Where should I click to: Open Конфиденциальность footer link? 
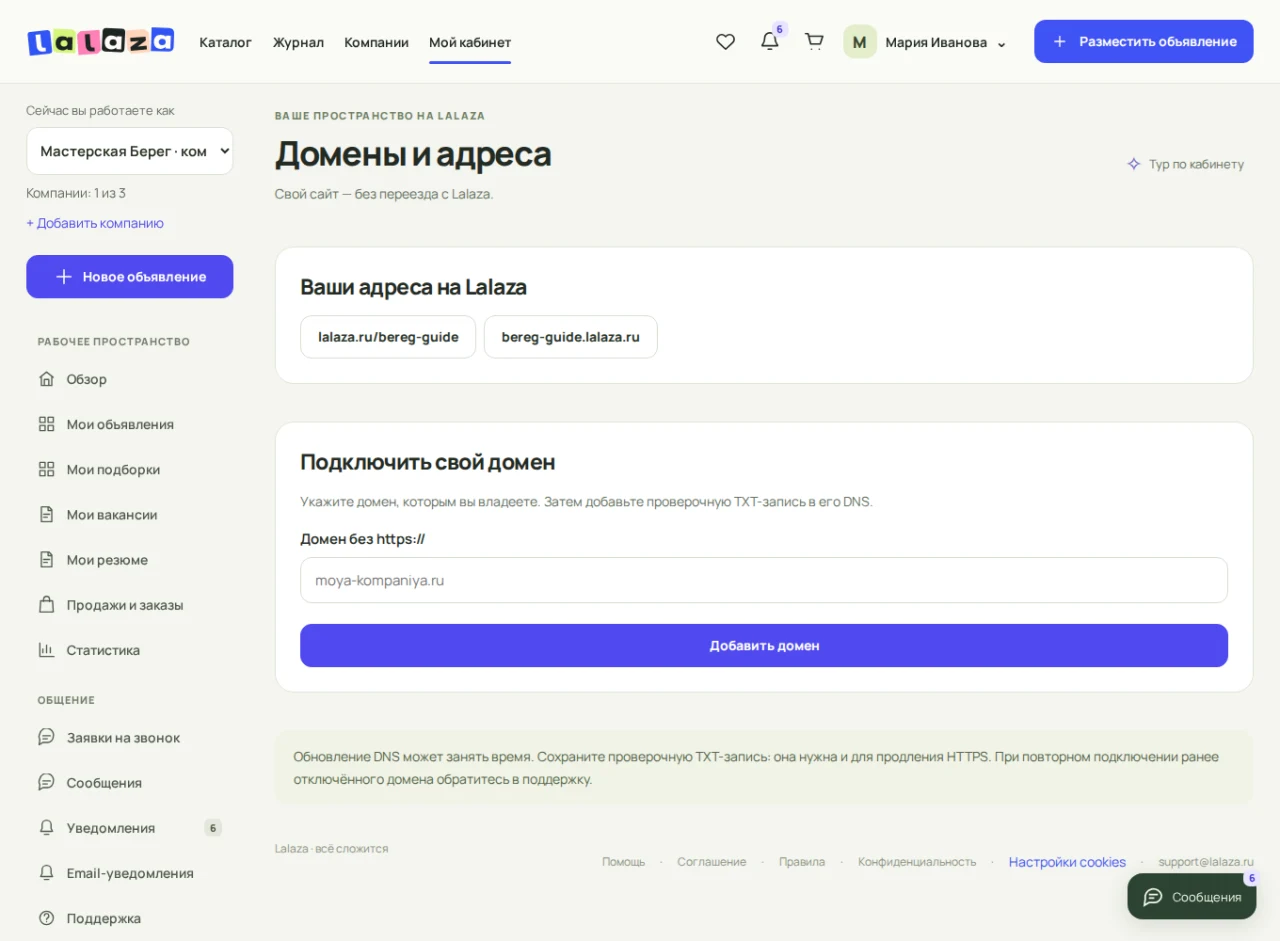click(x=917, y=862)
